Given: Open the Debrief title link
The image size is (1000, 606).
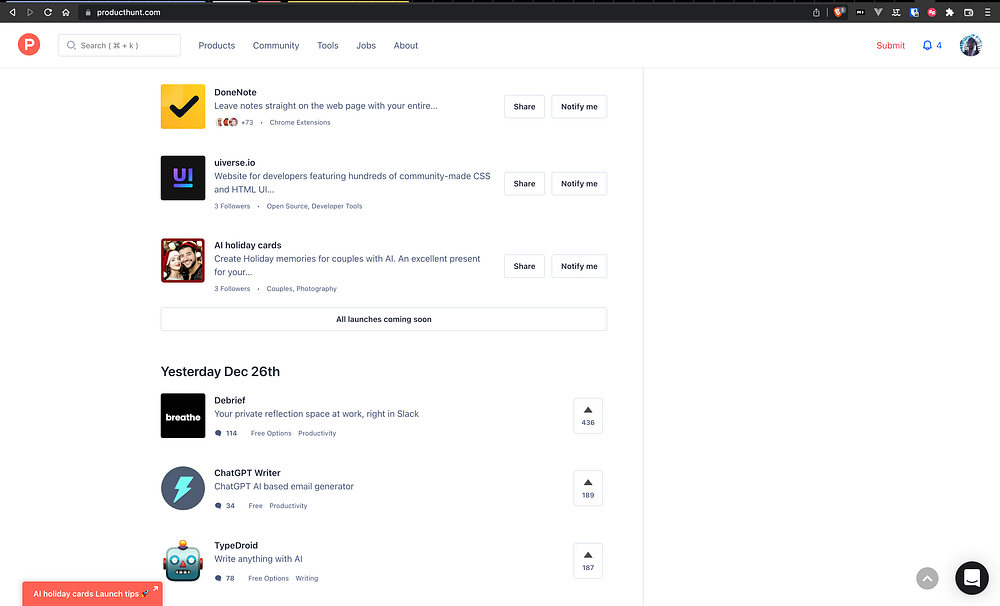Looking at the screenshot, I should pyautogui.click(x=230, y=400).
